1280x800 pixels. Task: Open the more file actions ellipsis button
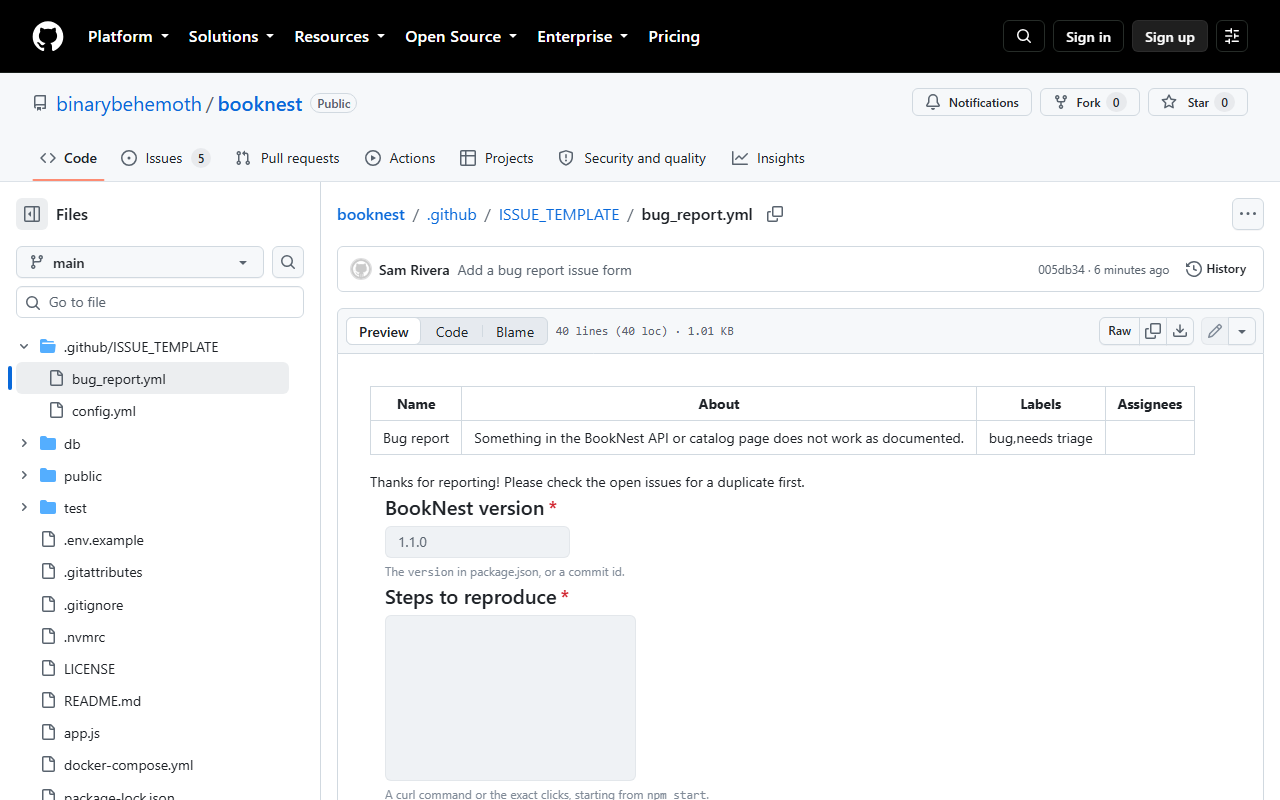(1247, 214)
